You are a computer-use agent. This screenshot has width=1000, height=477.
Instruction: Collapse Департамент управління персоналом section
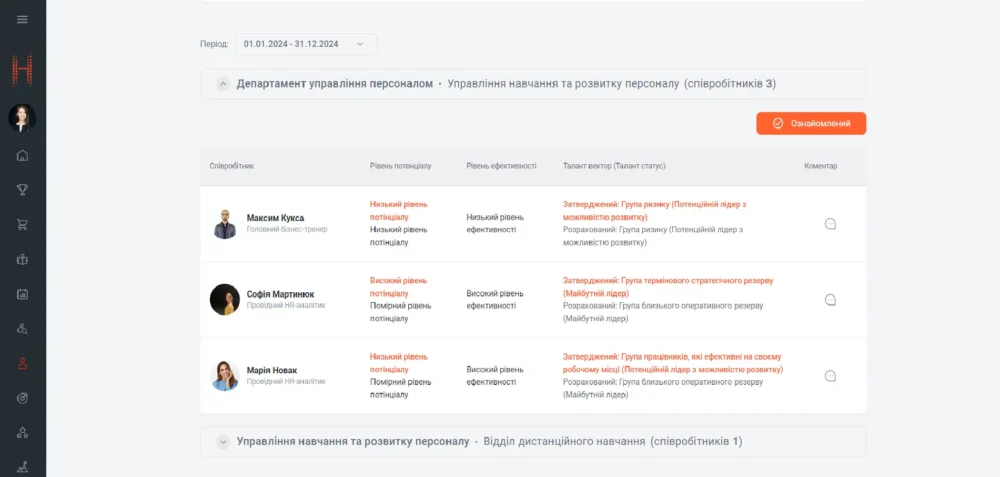point(223,84)
